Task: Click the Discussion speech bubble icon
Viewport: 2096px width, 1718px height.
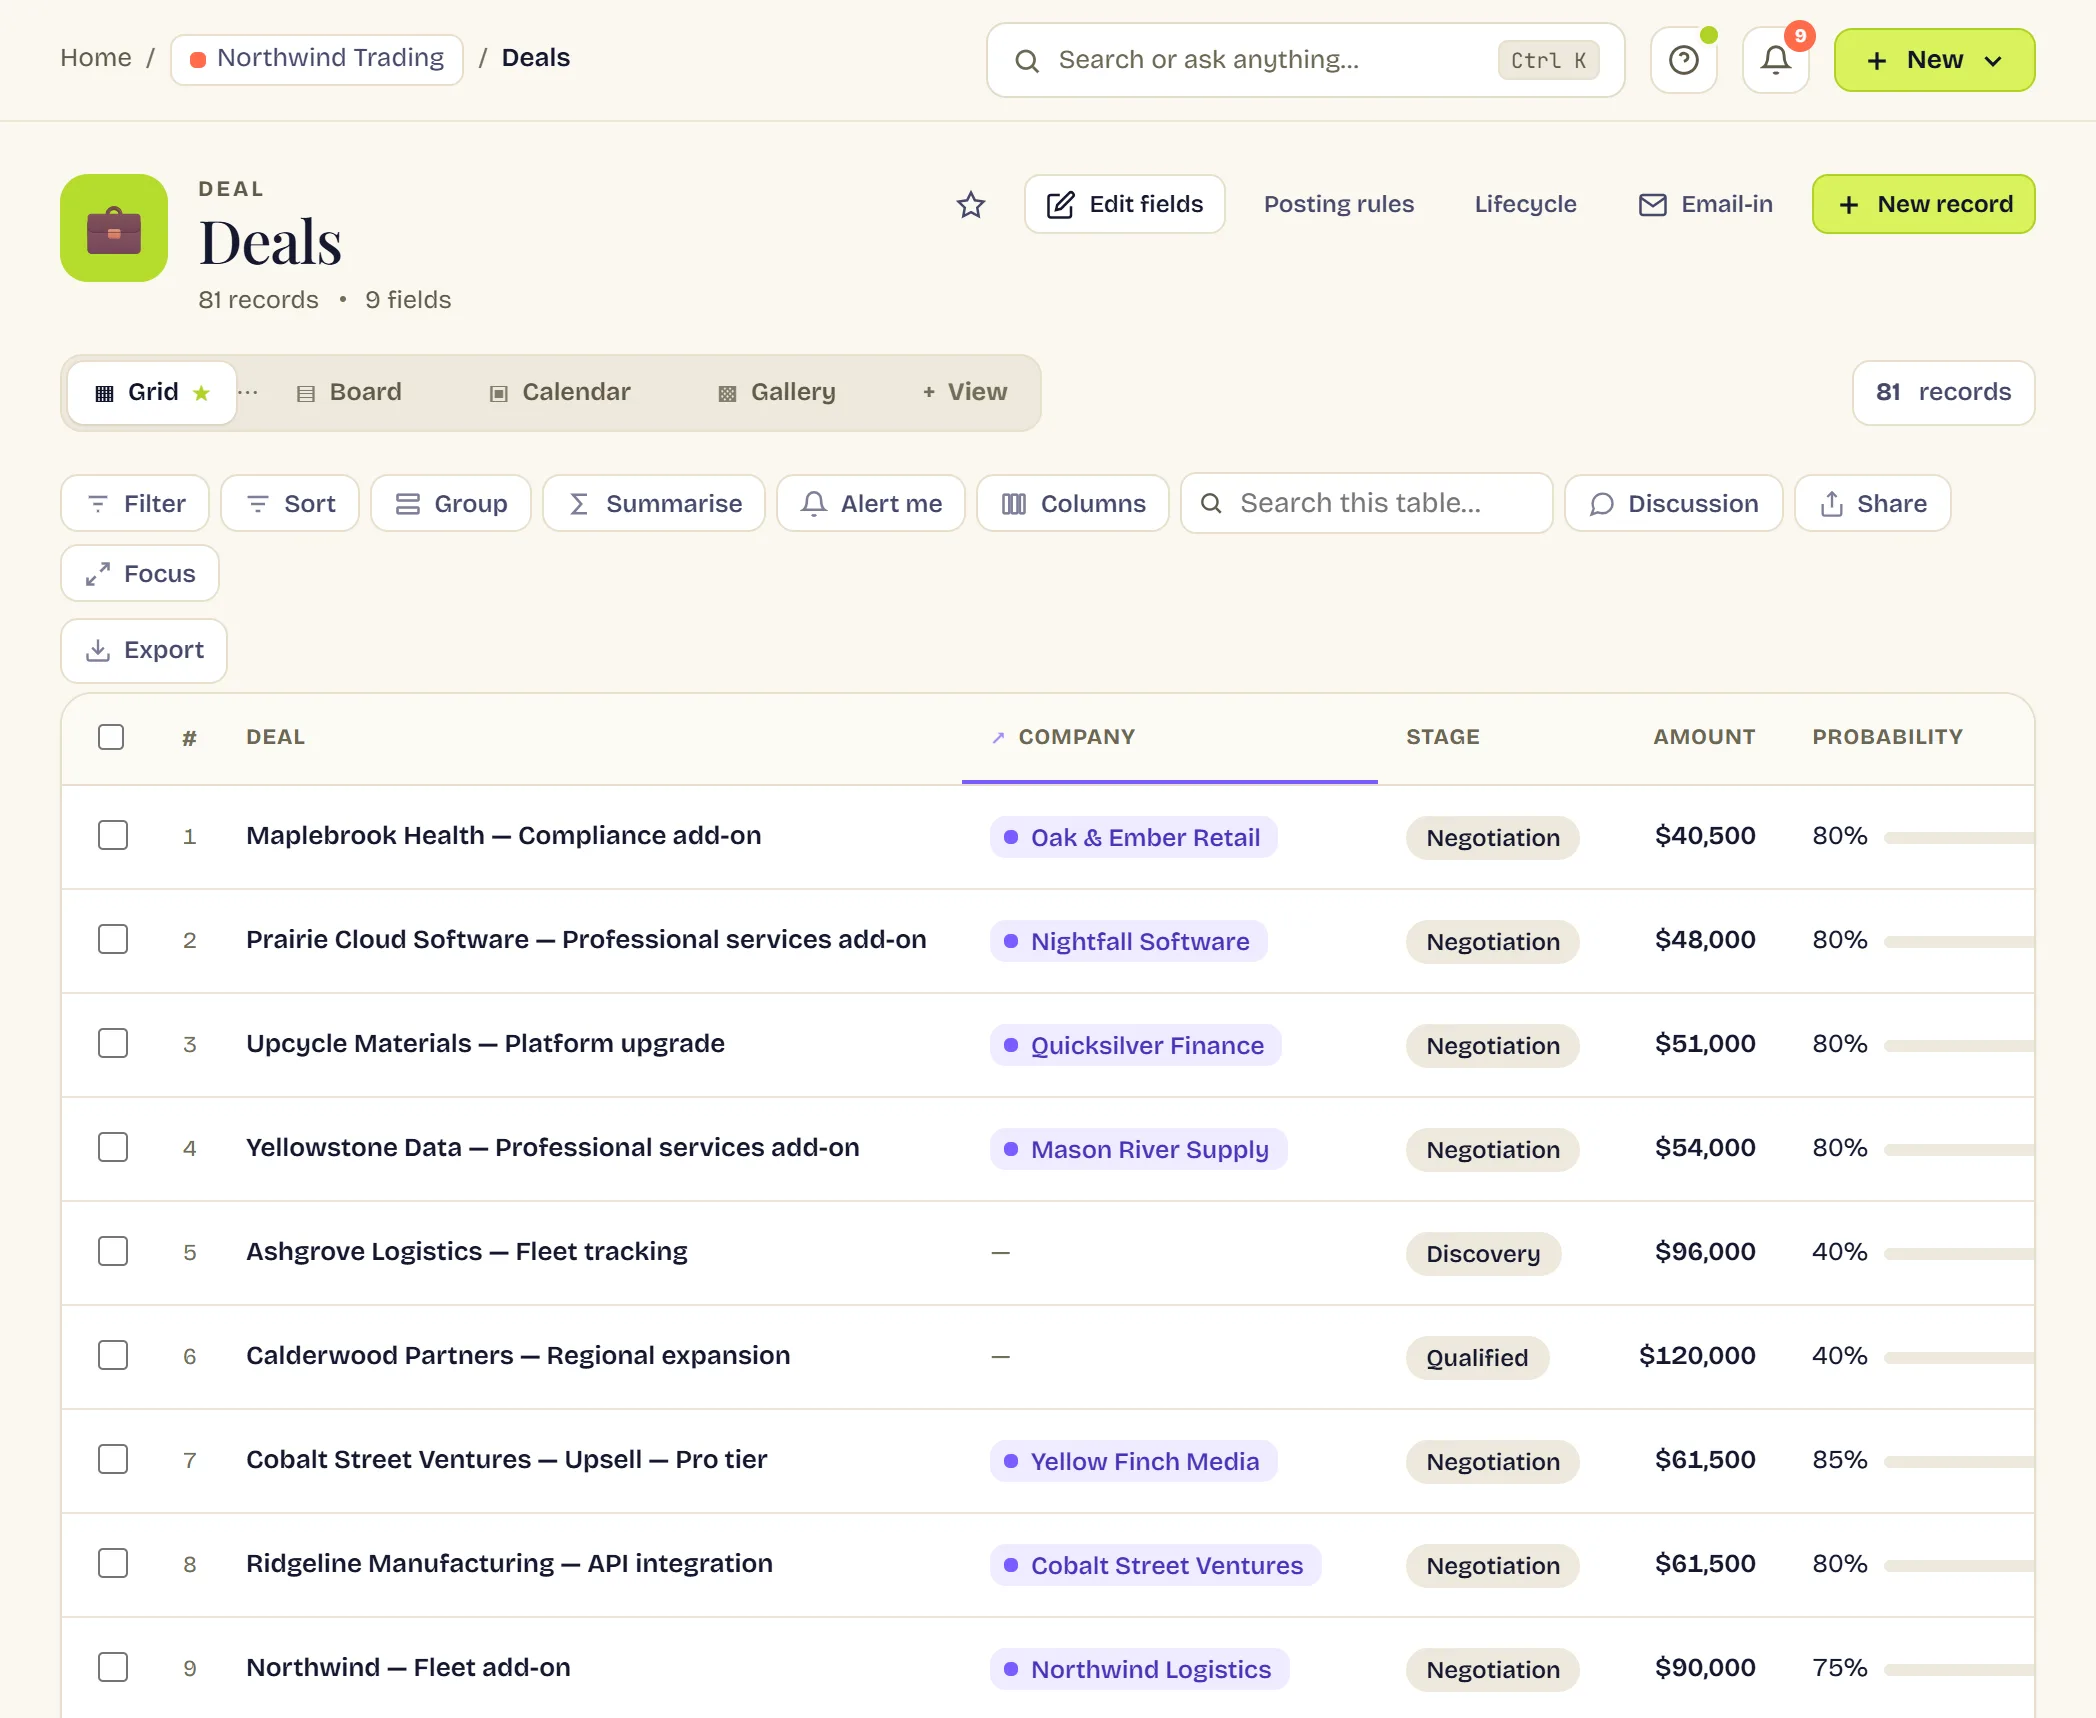Action: pos(1602,503)
